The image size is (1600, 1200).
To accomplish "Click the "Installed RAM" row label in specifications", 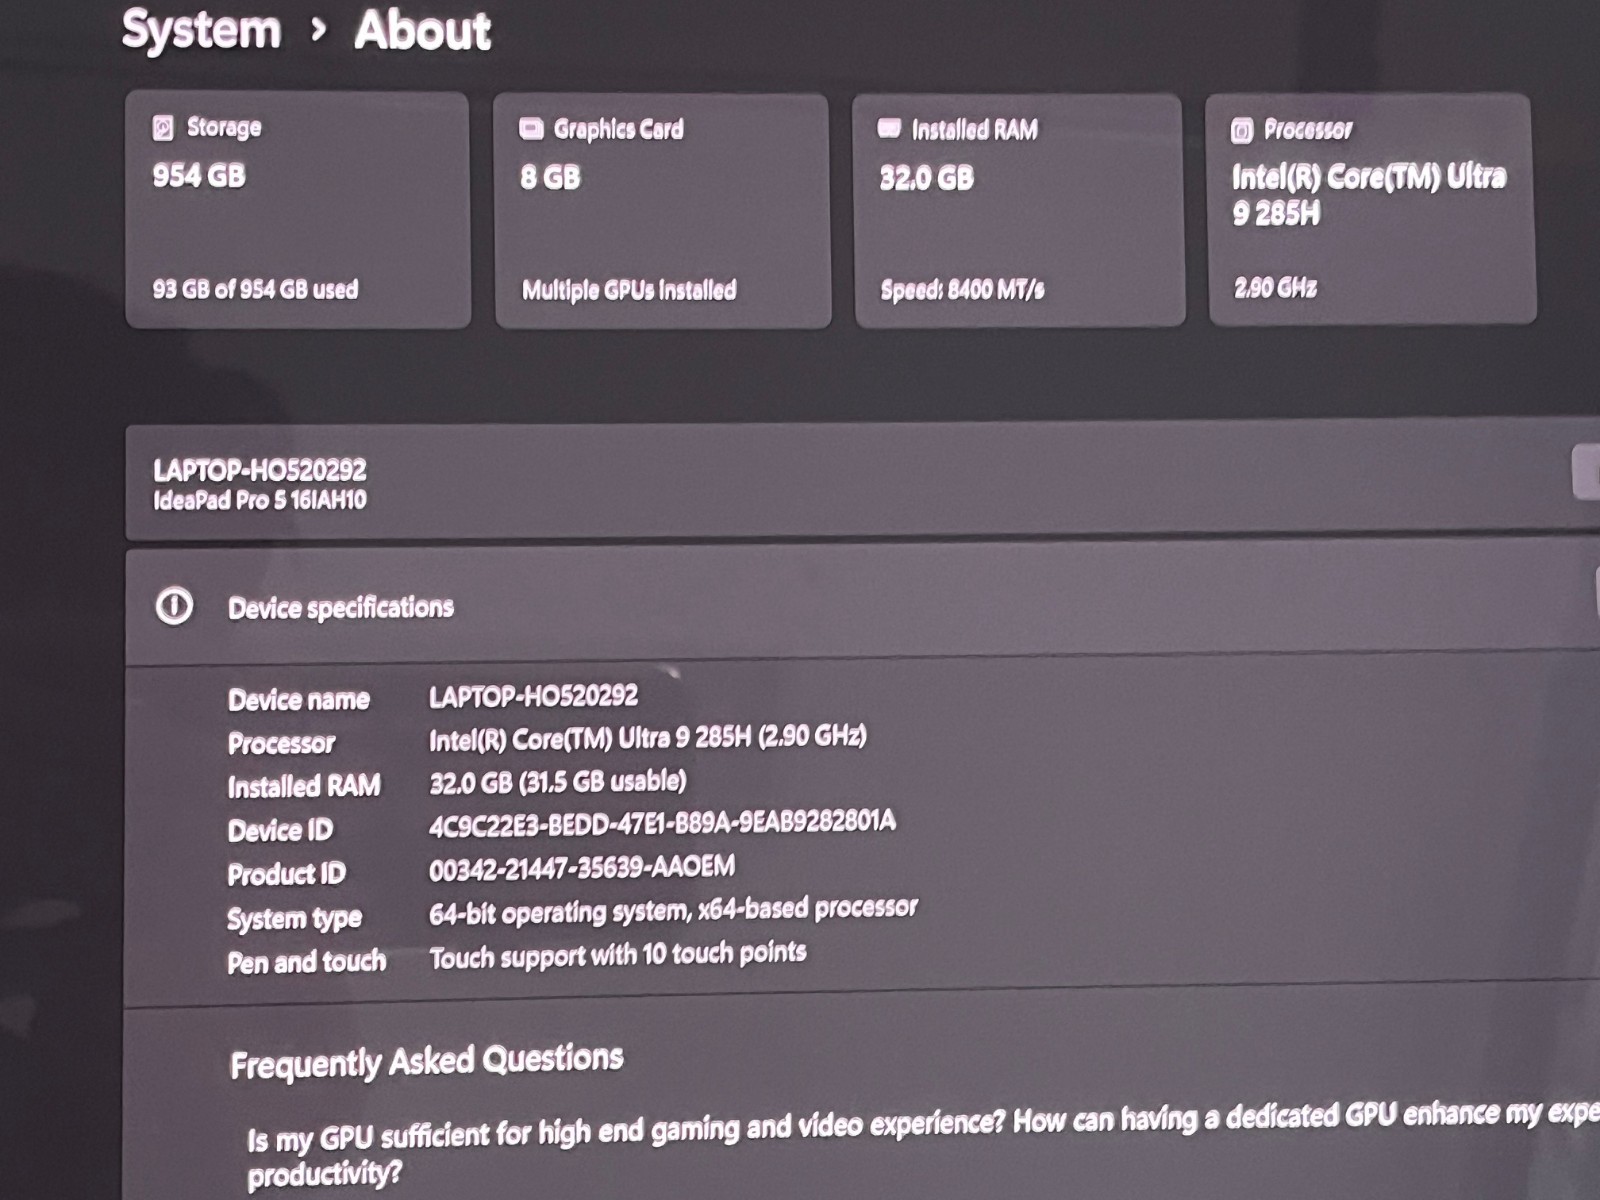I will 304,786.
